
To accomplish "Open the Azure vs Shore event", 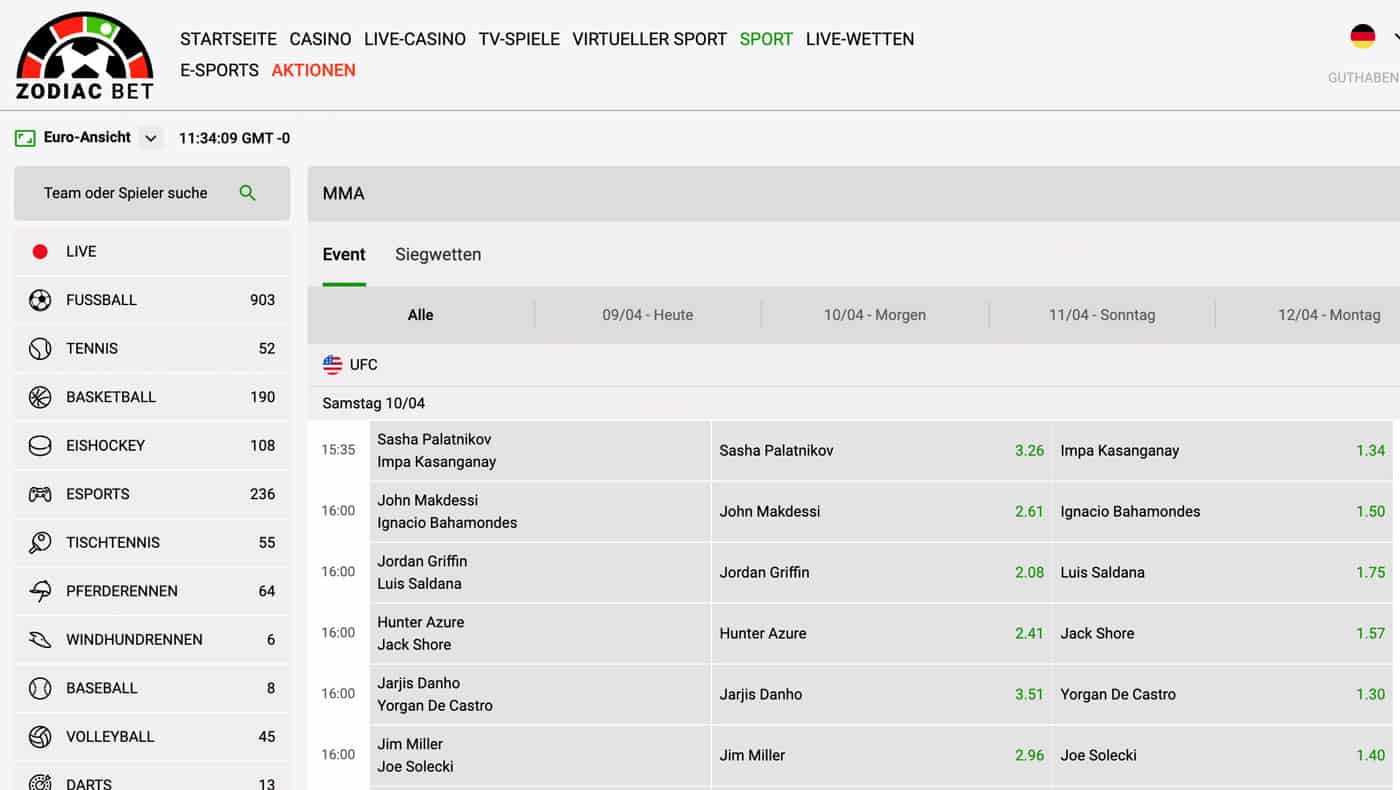I will tap(540, 634).
